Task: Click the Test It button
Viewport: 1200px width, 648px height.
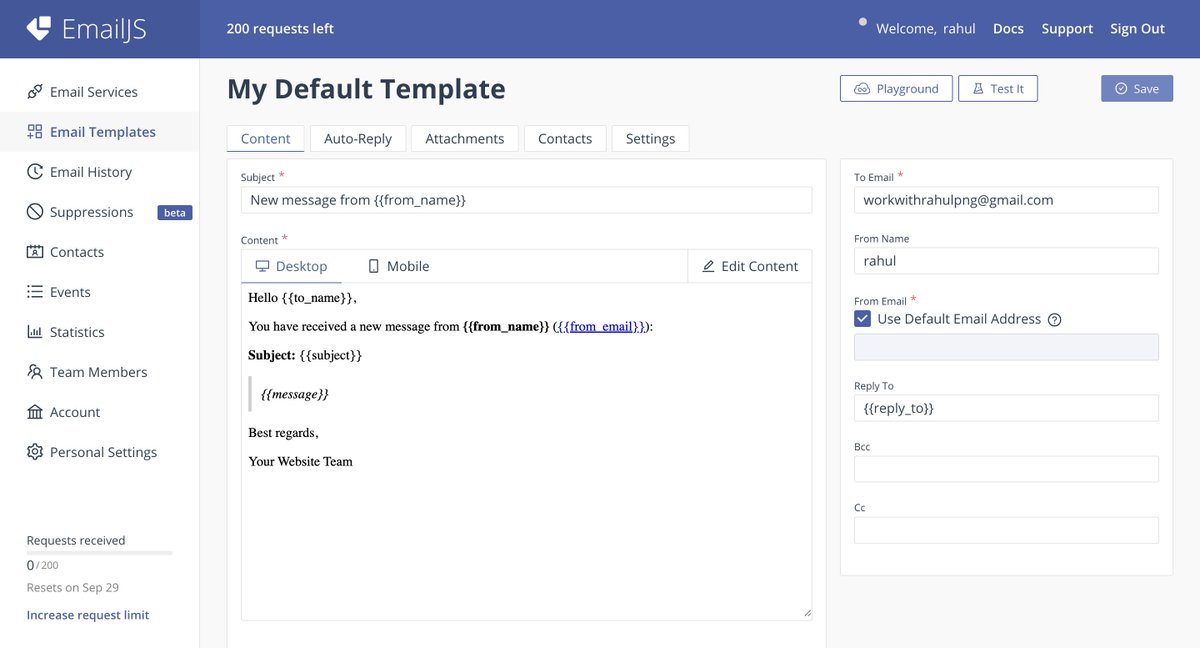Action: [x=998, y=89]
